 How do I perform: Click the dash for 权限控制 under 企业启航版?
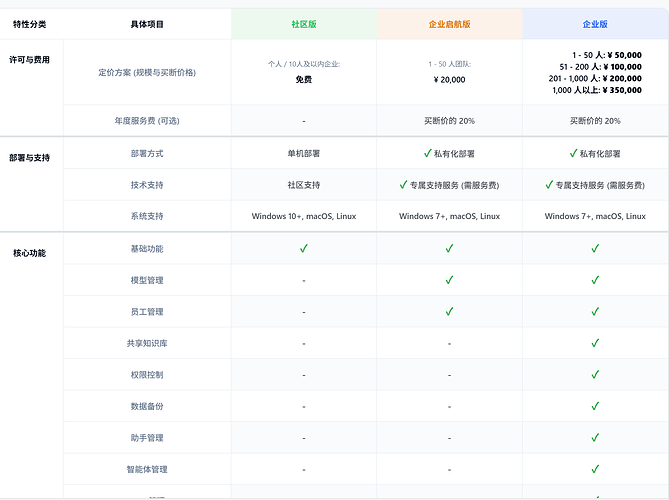(449, 375)
